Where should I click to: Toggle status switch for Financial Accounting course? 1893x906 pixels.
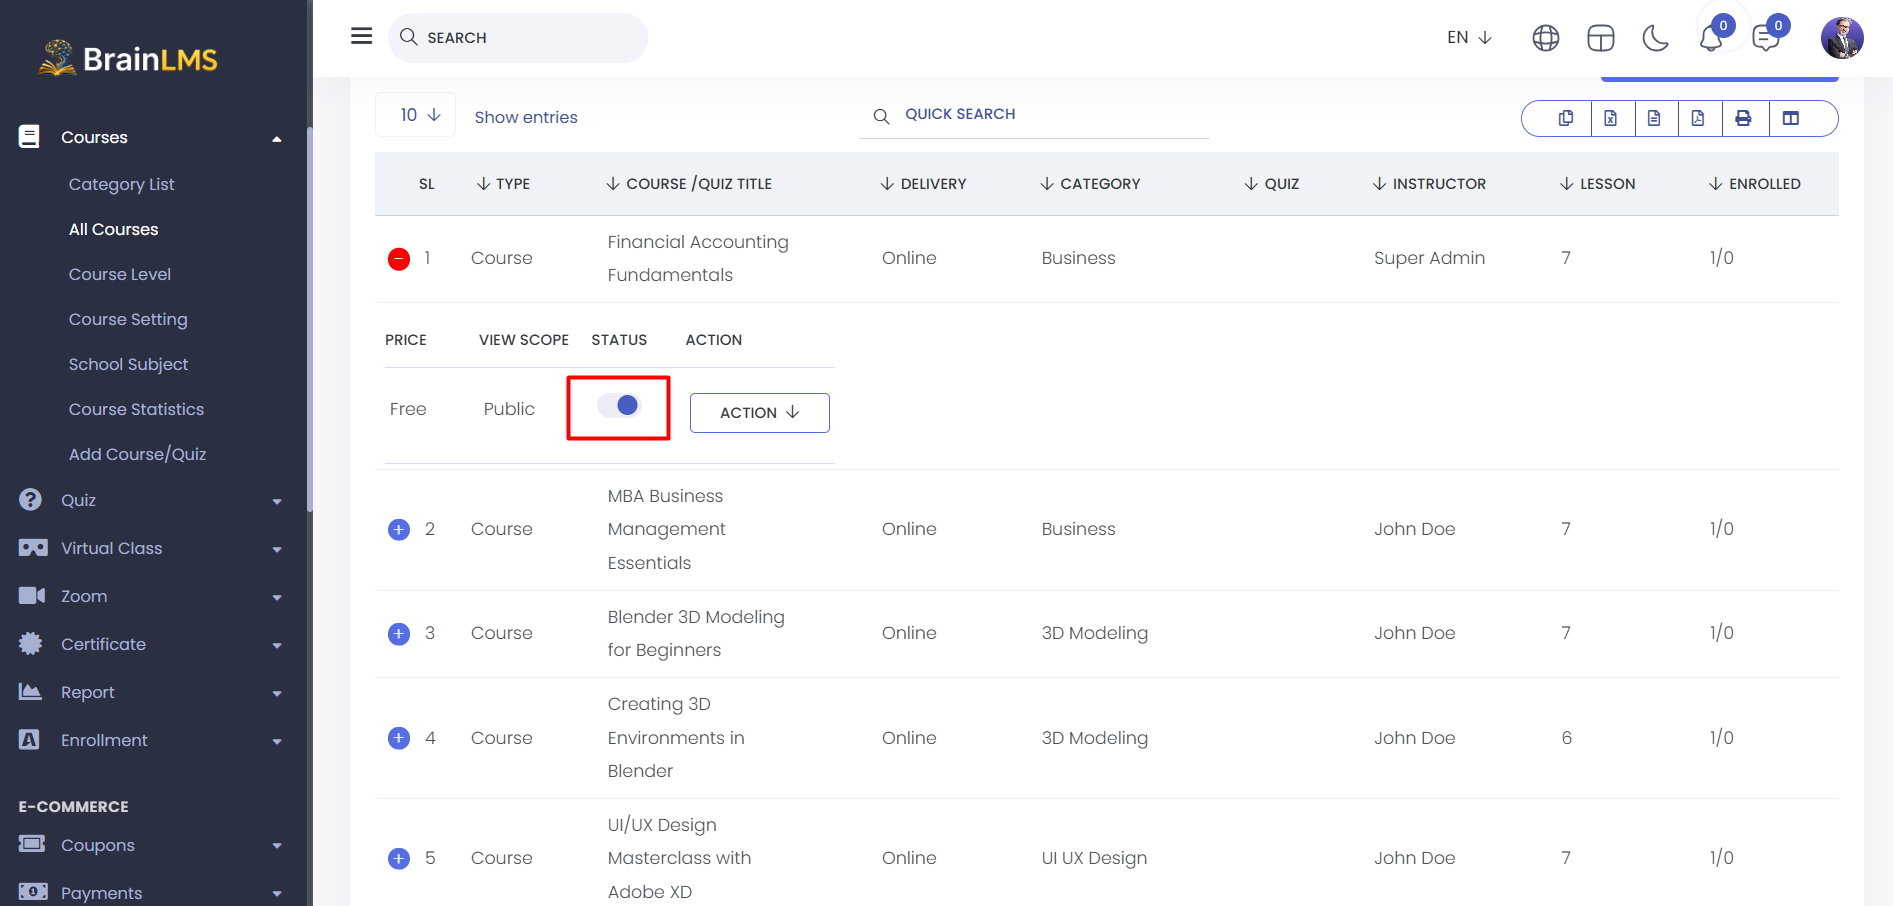pos(618,405)
